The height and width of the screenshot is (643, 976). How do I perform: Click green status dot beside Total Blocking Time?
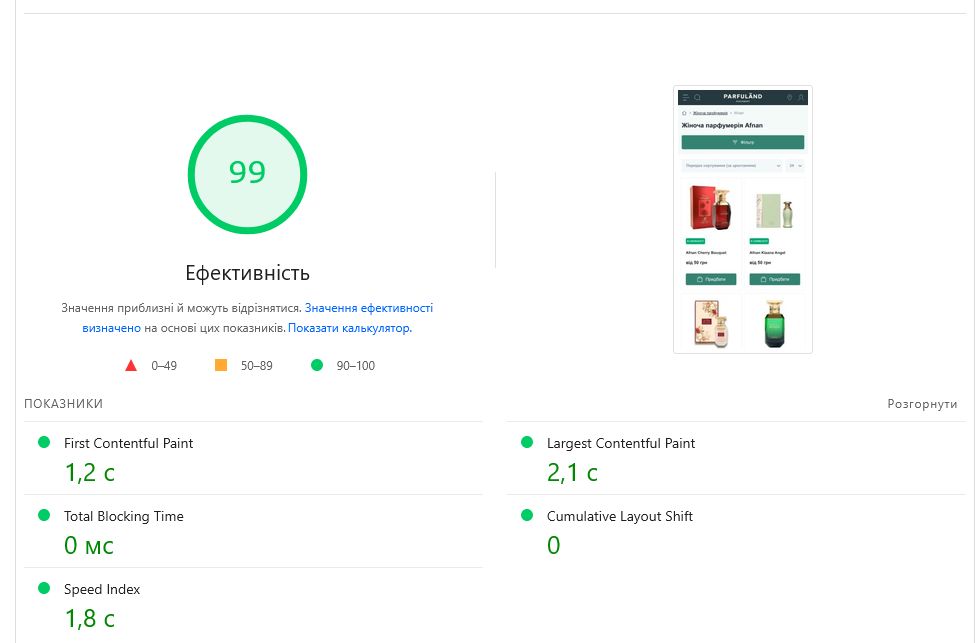click(x=44, y=515)
